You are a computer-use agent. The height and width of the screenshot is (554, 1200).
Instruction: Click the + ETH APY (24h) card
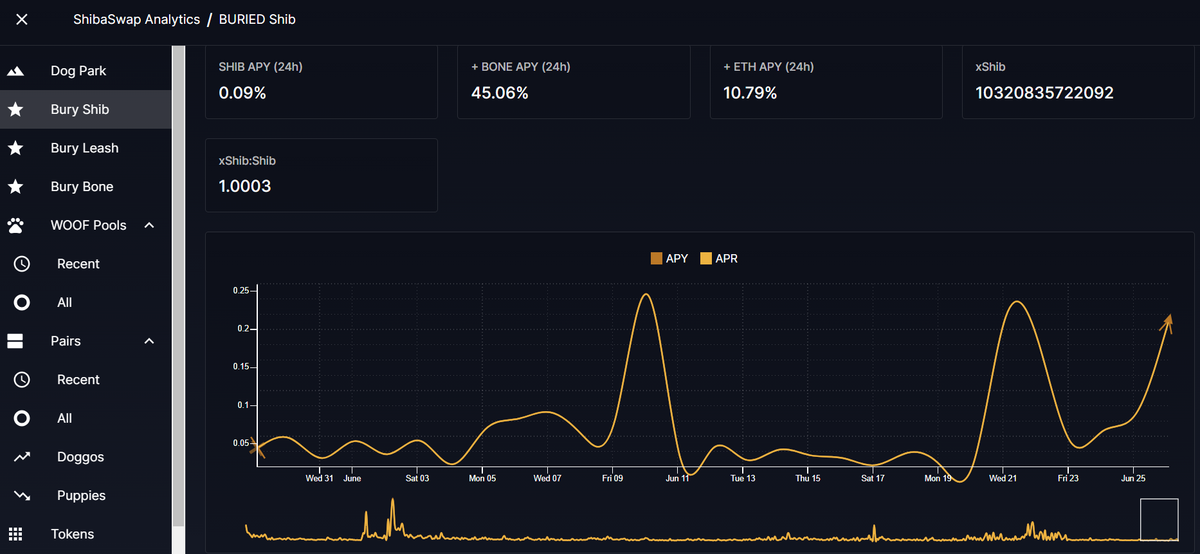tap(826, 83)
